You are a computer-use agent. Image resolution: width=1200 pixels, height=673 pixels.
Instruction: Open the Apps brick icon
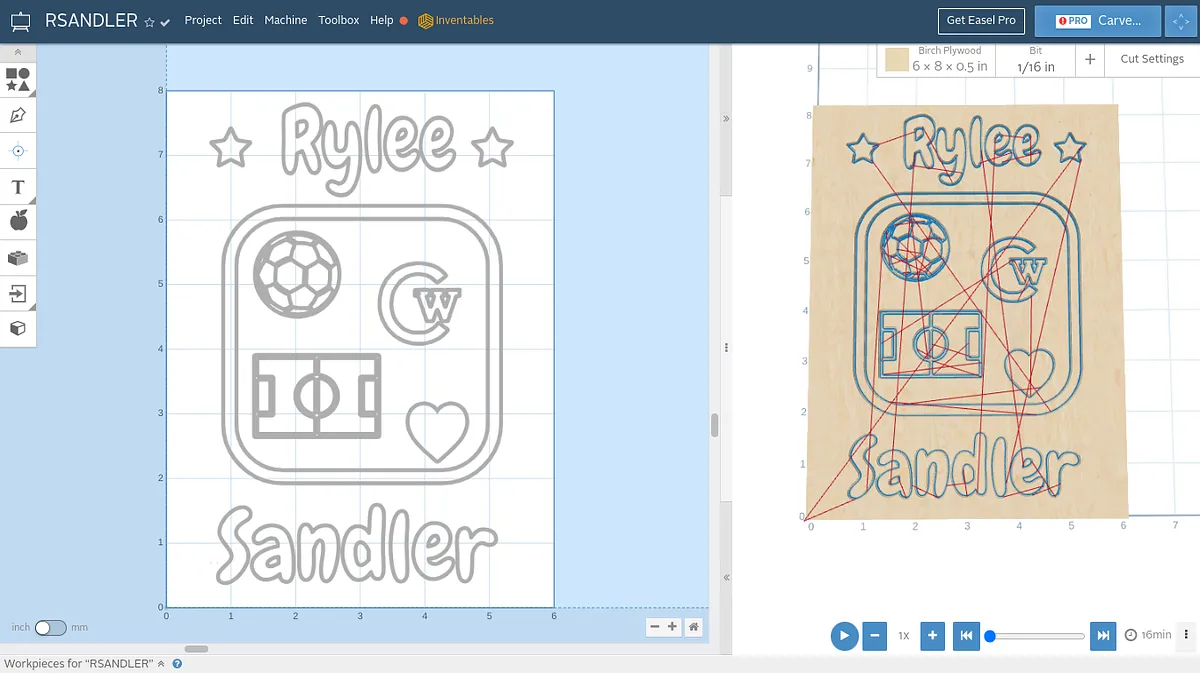18,258
